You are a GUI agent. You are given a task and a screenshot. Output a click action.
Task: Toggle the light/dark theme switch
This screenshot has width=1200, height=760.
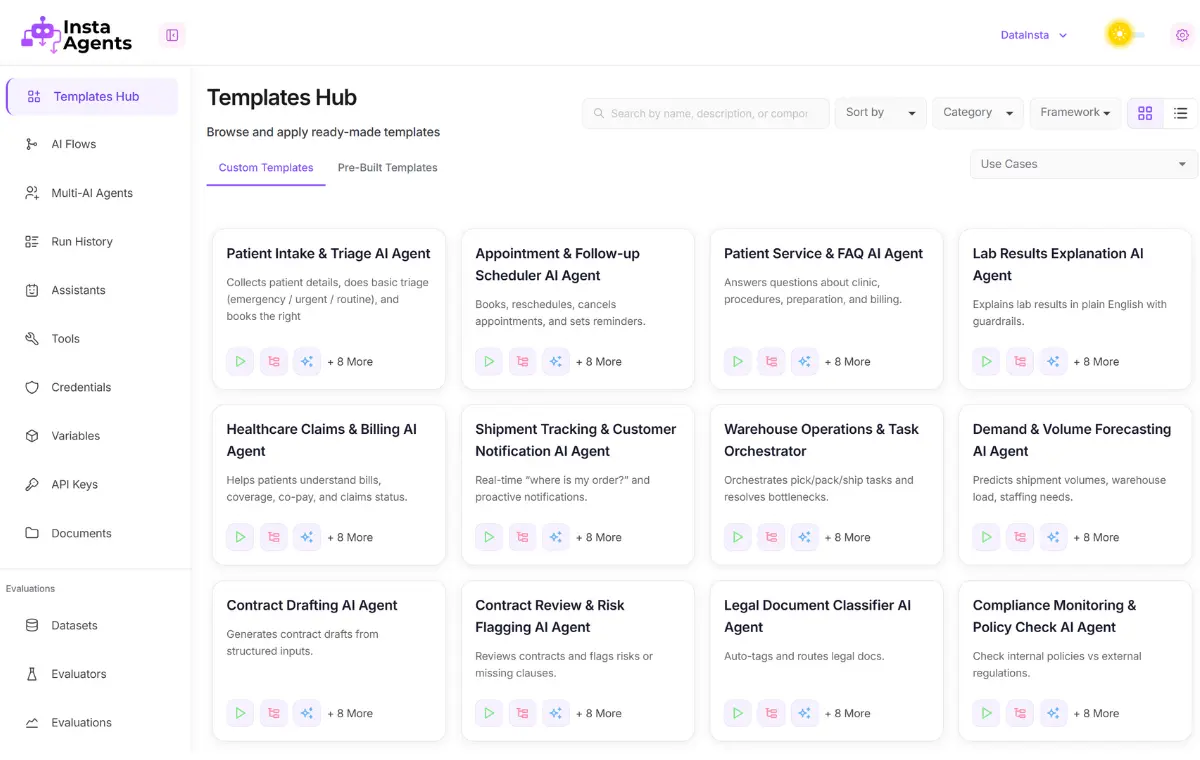click(x=1125, y=35)
